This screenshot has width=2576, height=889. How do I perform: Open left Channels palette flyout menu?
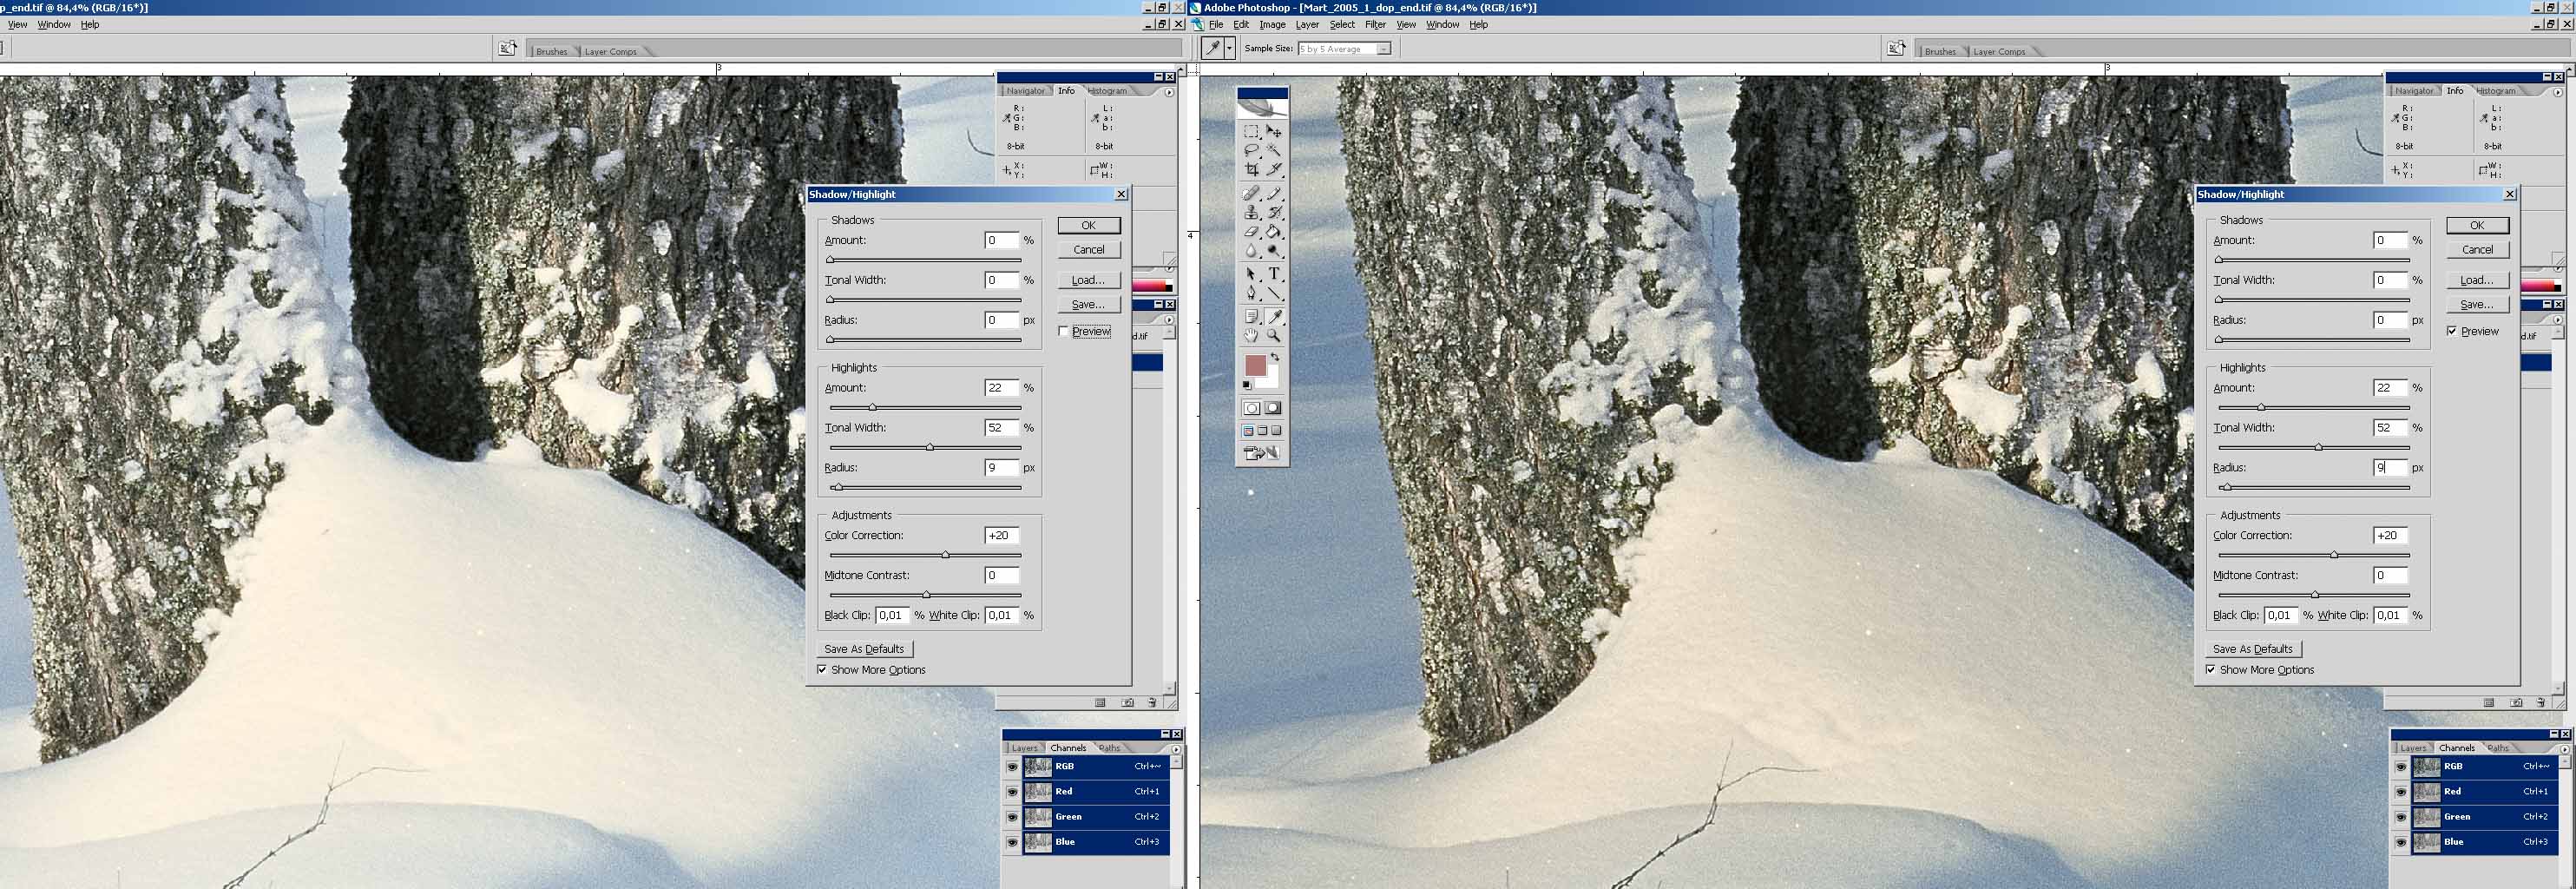coord(1175,749)
